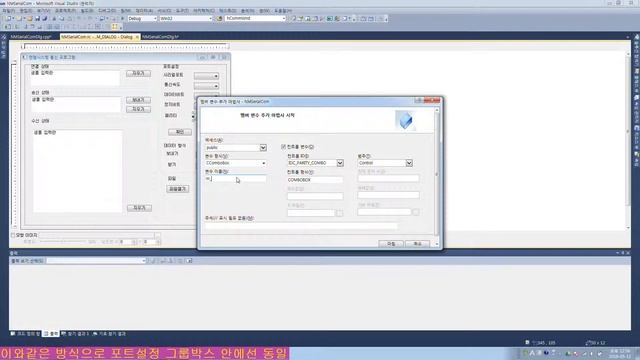Open the 편집(E) menu

tap(26, 11)
